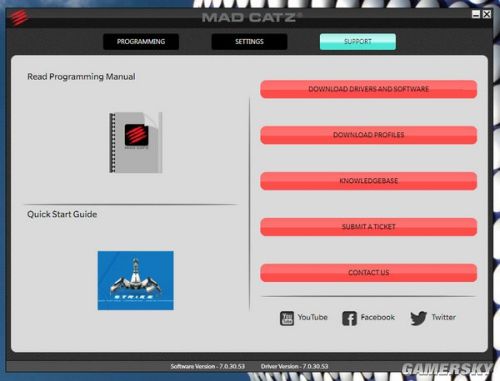Close the Mad Catz window
Viewport: 500px width, 381px height.
point(487,14)
